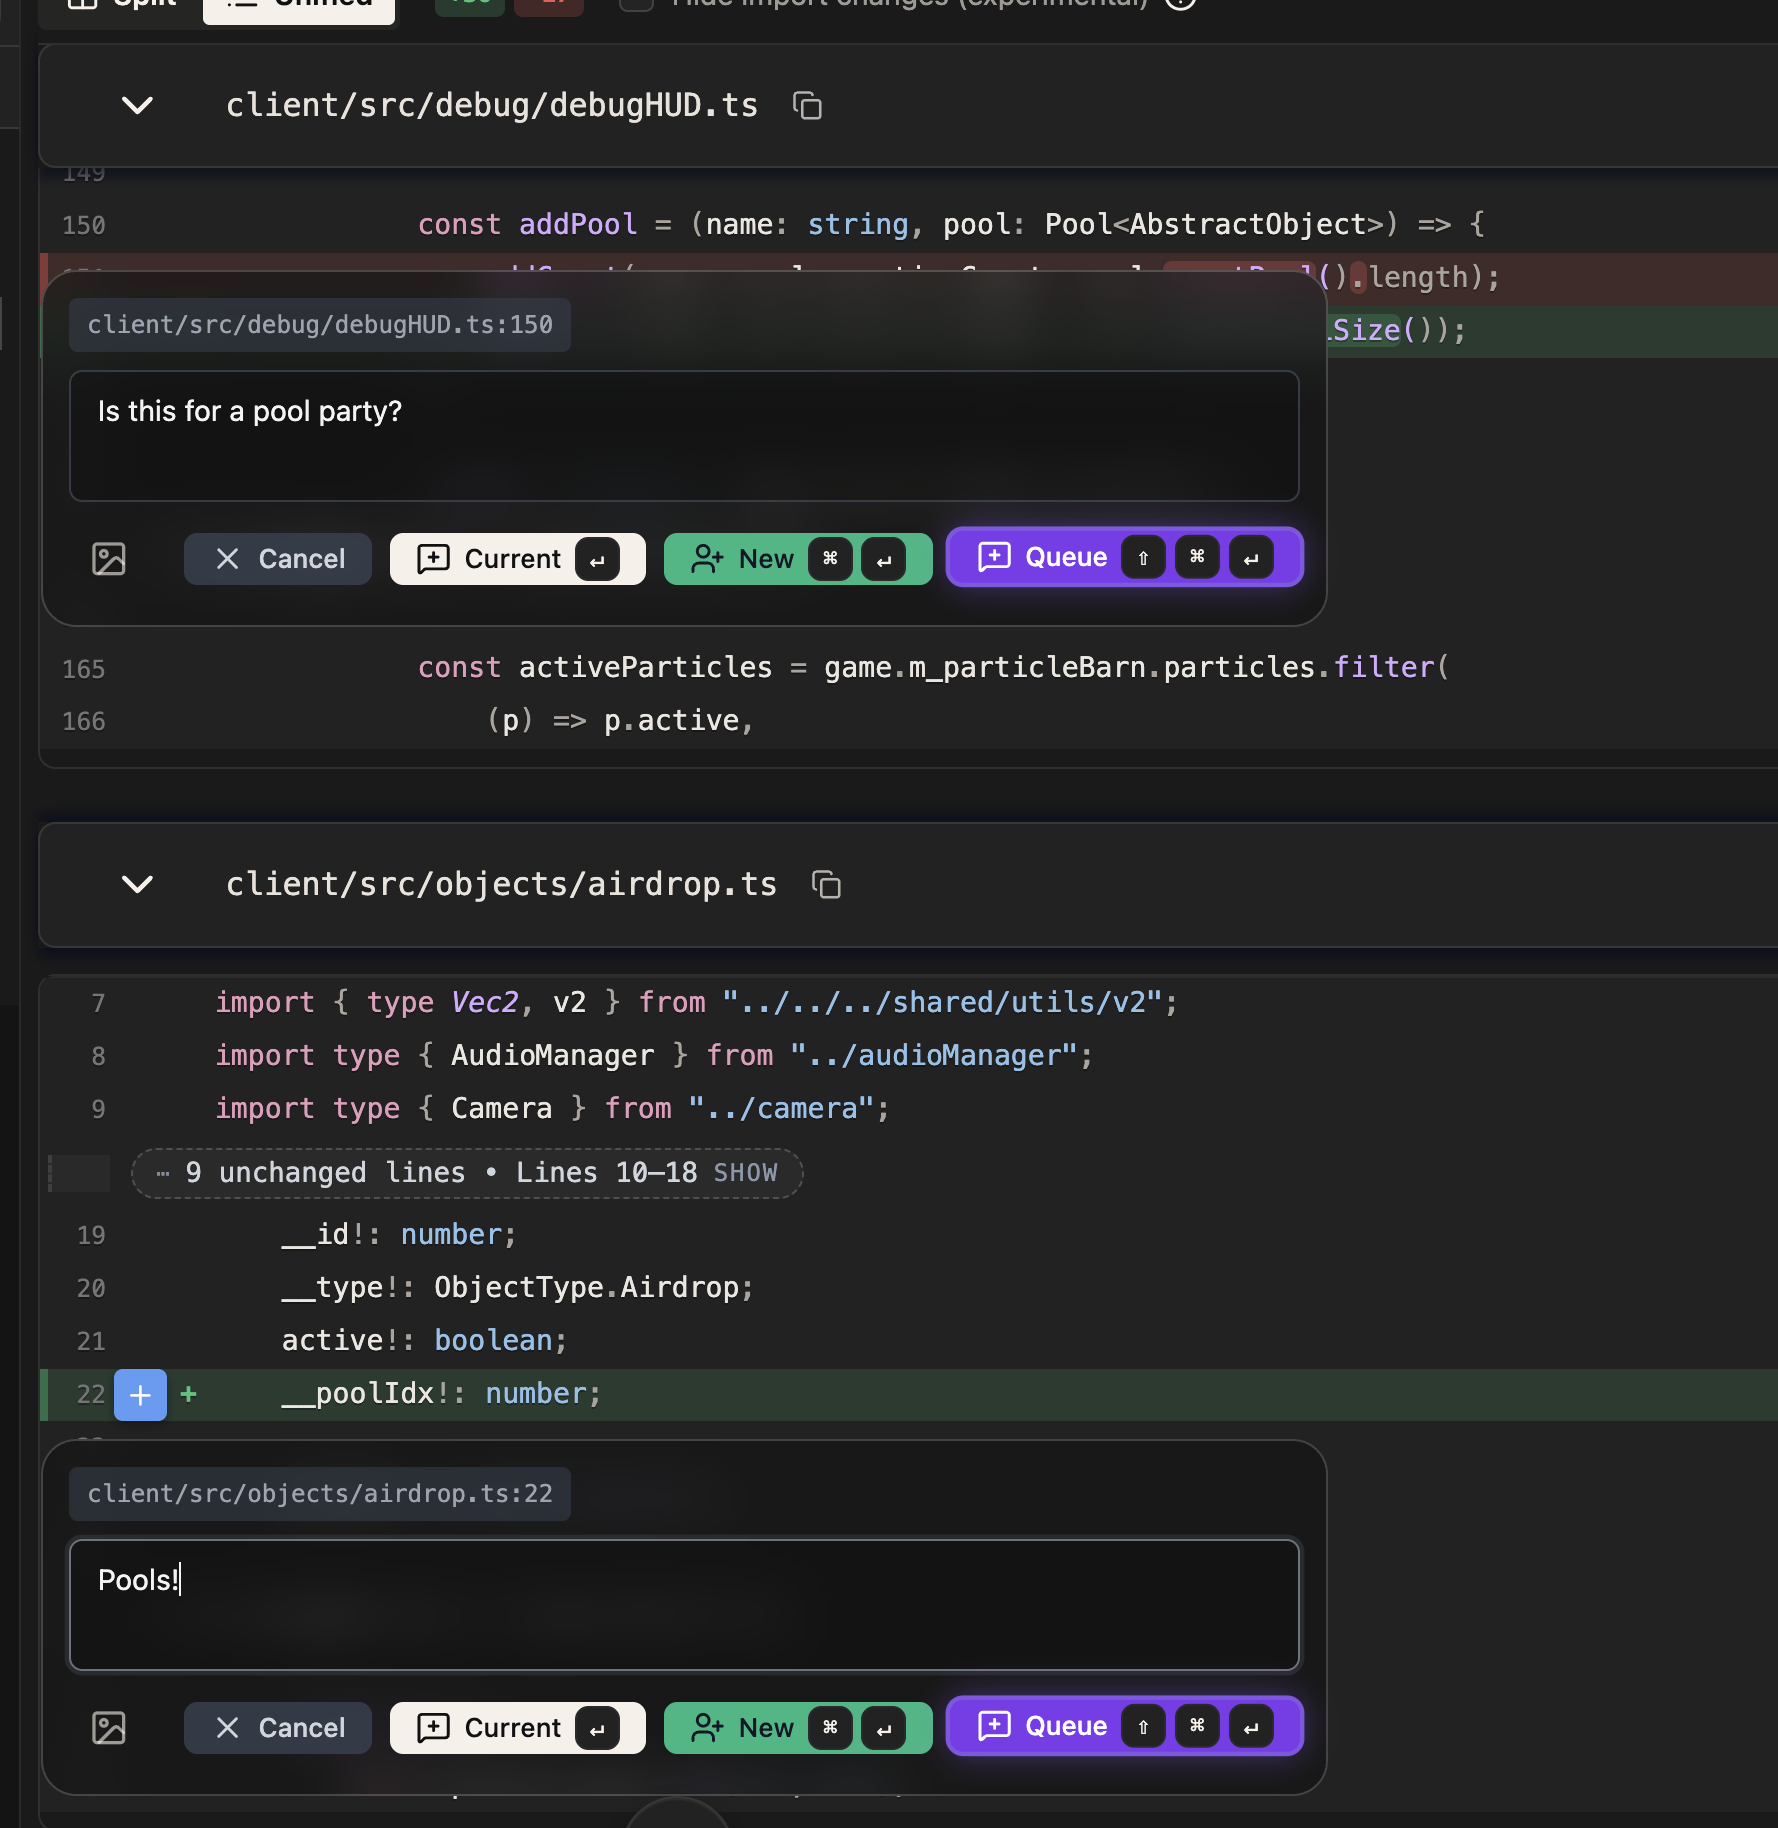Focus the 'Is this for a pool party?' textbox
Screen dimensions: 1778x1828
tap(684, 436)
